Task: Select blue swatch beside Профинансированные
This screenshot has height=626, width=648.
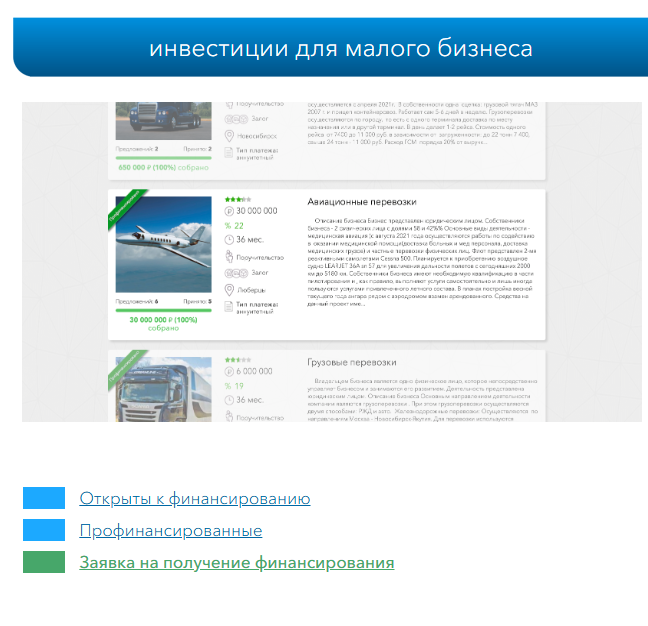Action: click(44, 530)
